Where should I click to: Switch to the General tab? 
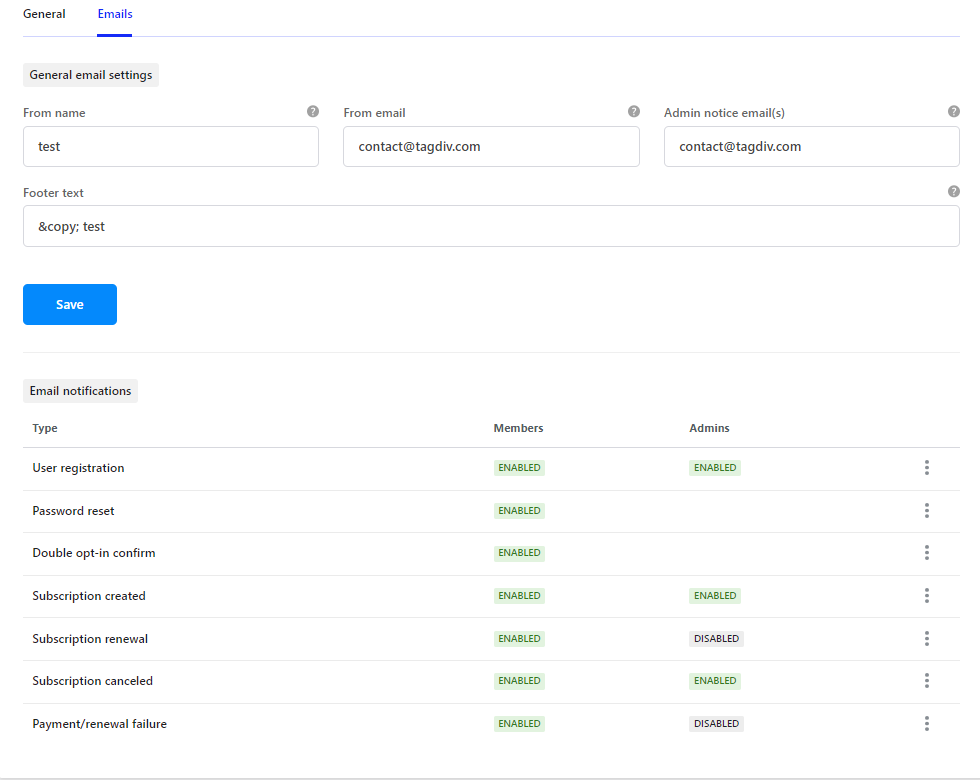44,14
